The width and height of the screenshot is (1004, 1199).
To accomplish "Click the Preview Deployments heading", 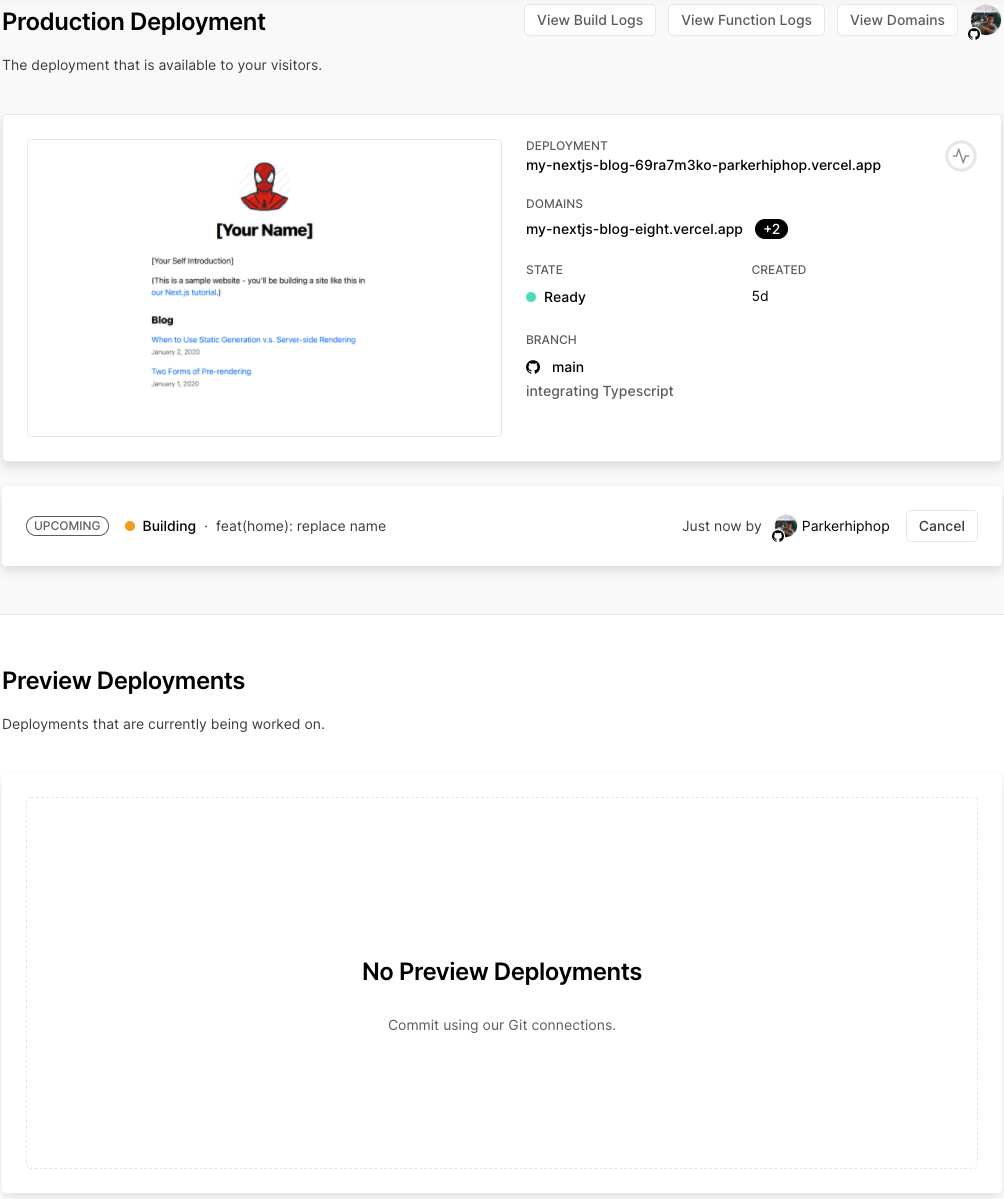I will tap(123, 681).
